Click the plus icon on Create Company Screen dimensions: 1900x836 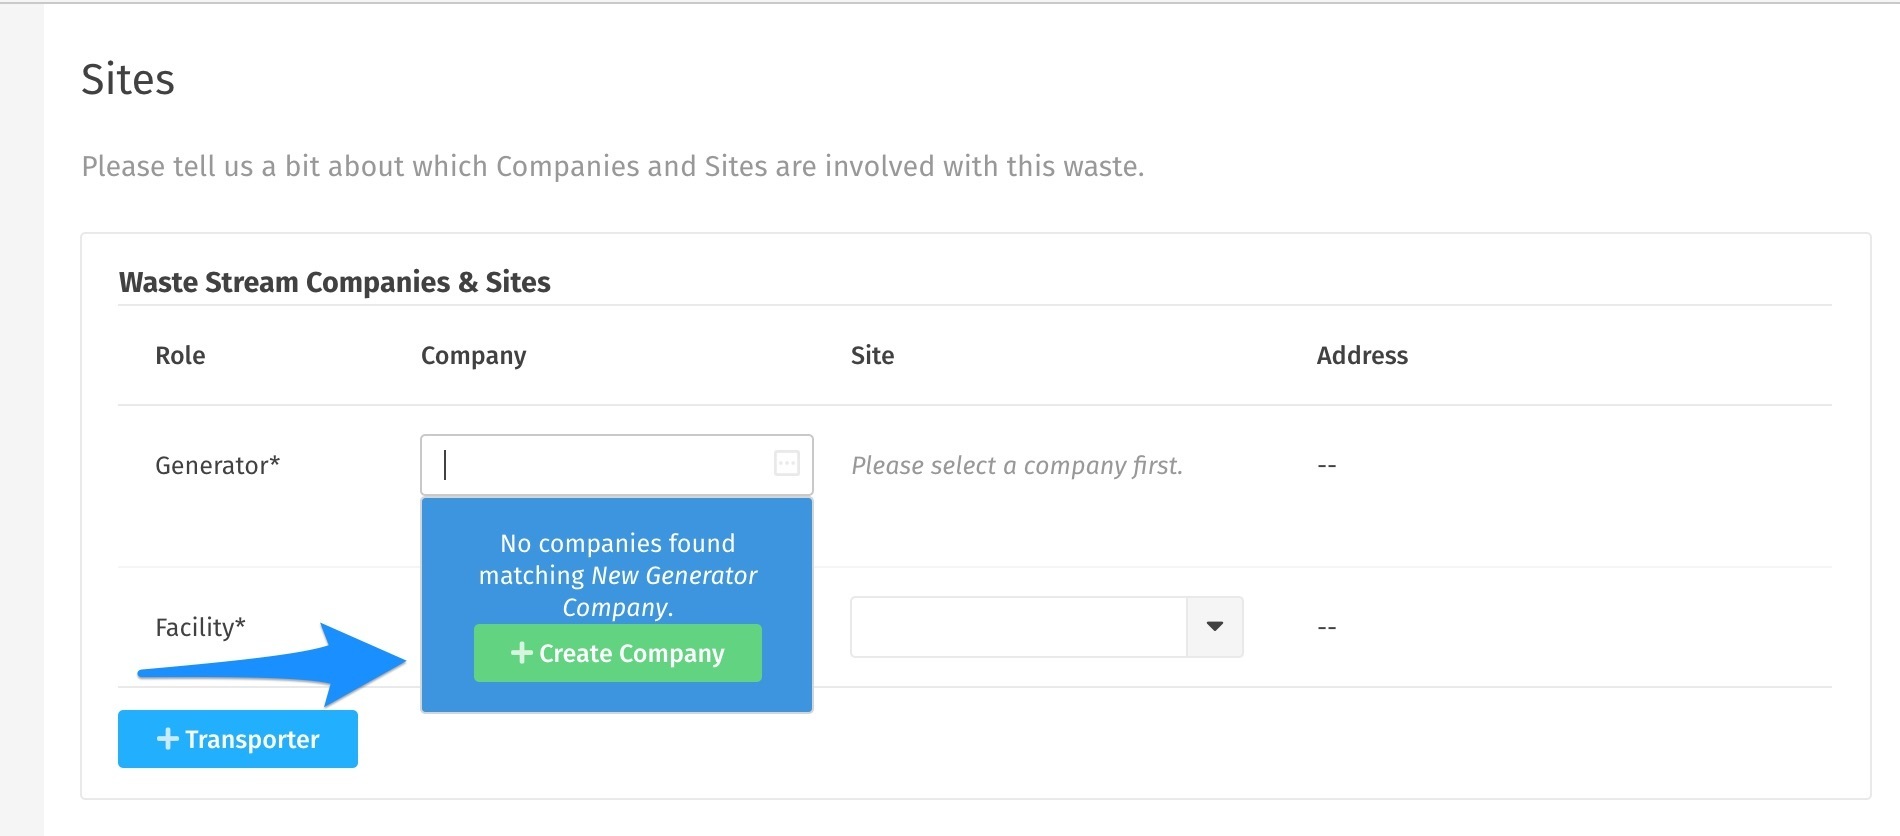(x=521, y=653)
